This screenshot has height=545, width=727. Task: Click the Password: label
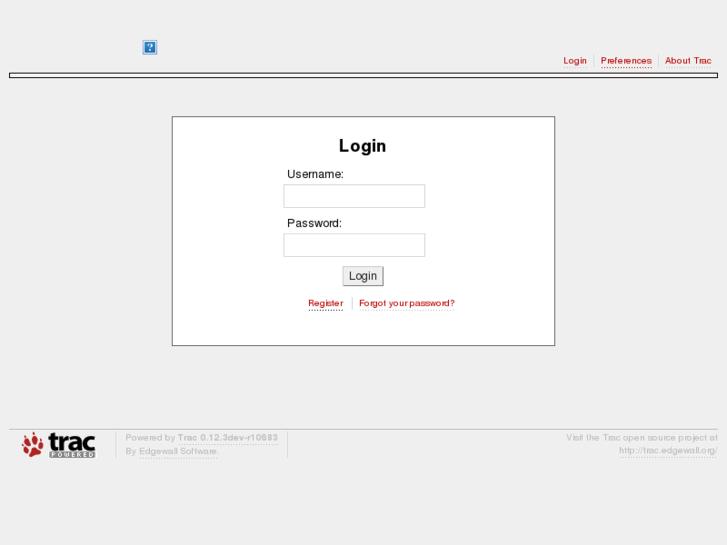314,224
